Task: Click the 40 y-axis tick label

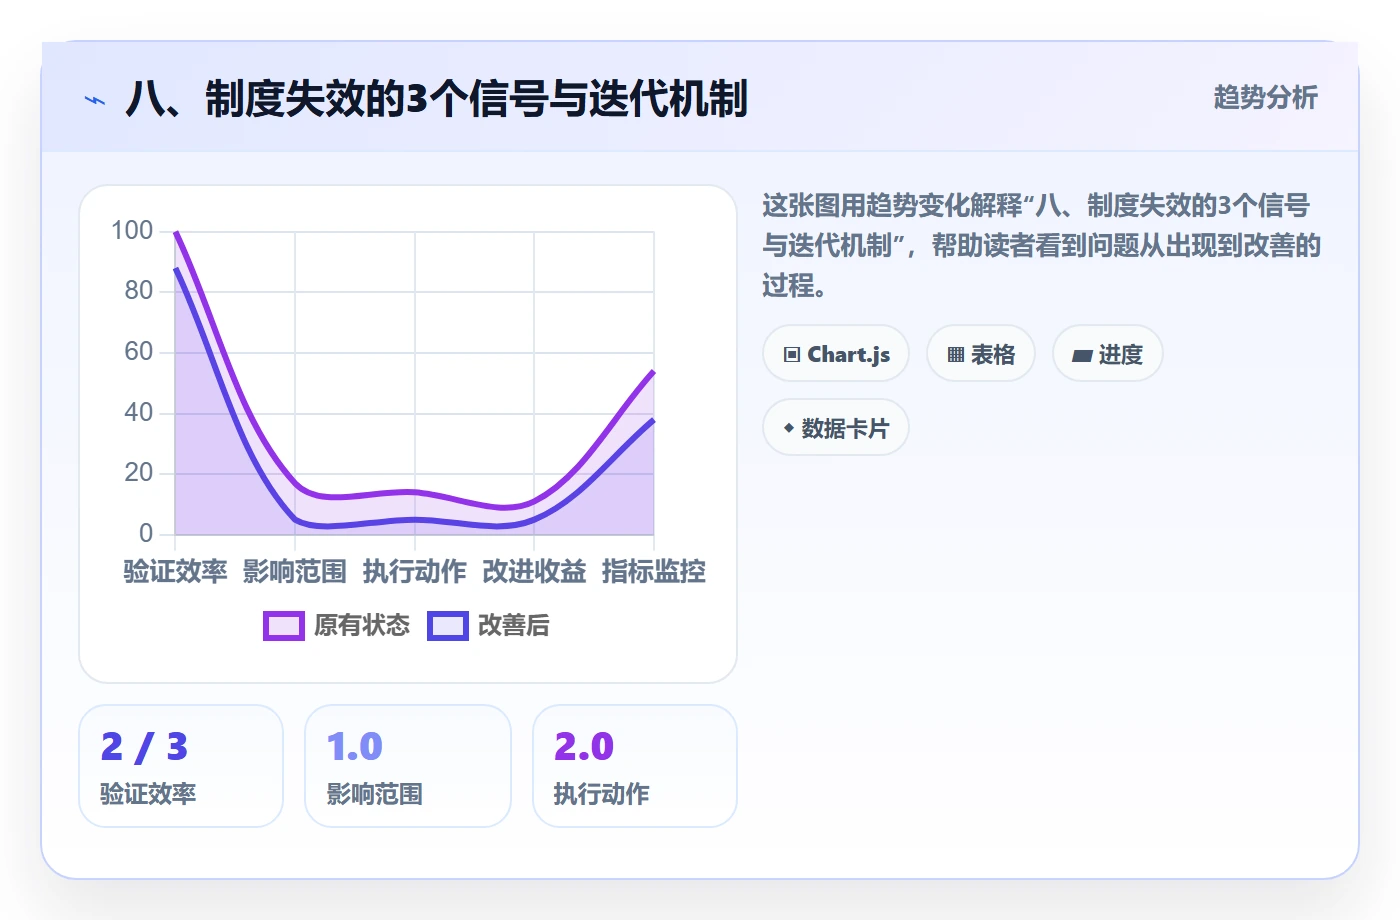Action: tap(139, 412)
